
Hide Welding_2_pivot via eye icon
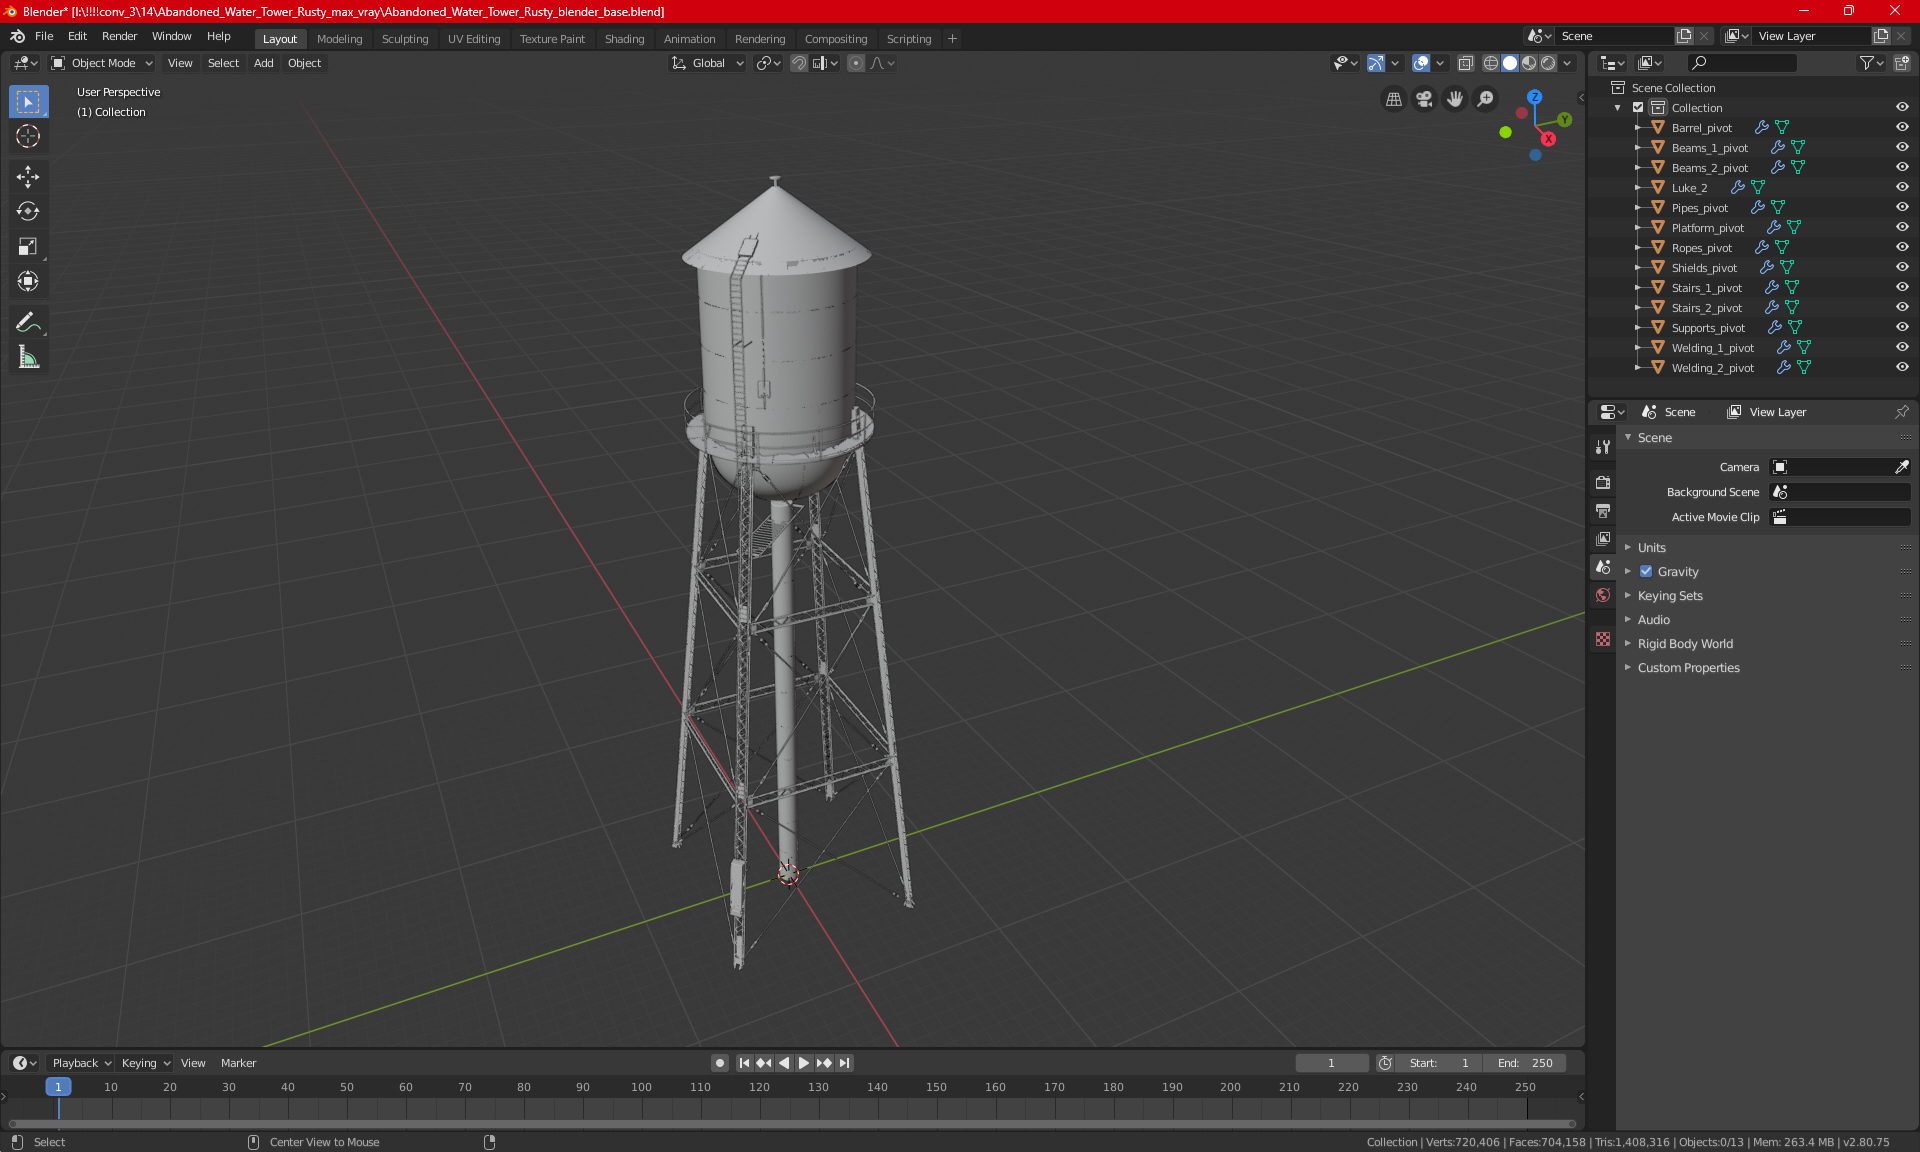[1902, 367]
